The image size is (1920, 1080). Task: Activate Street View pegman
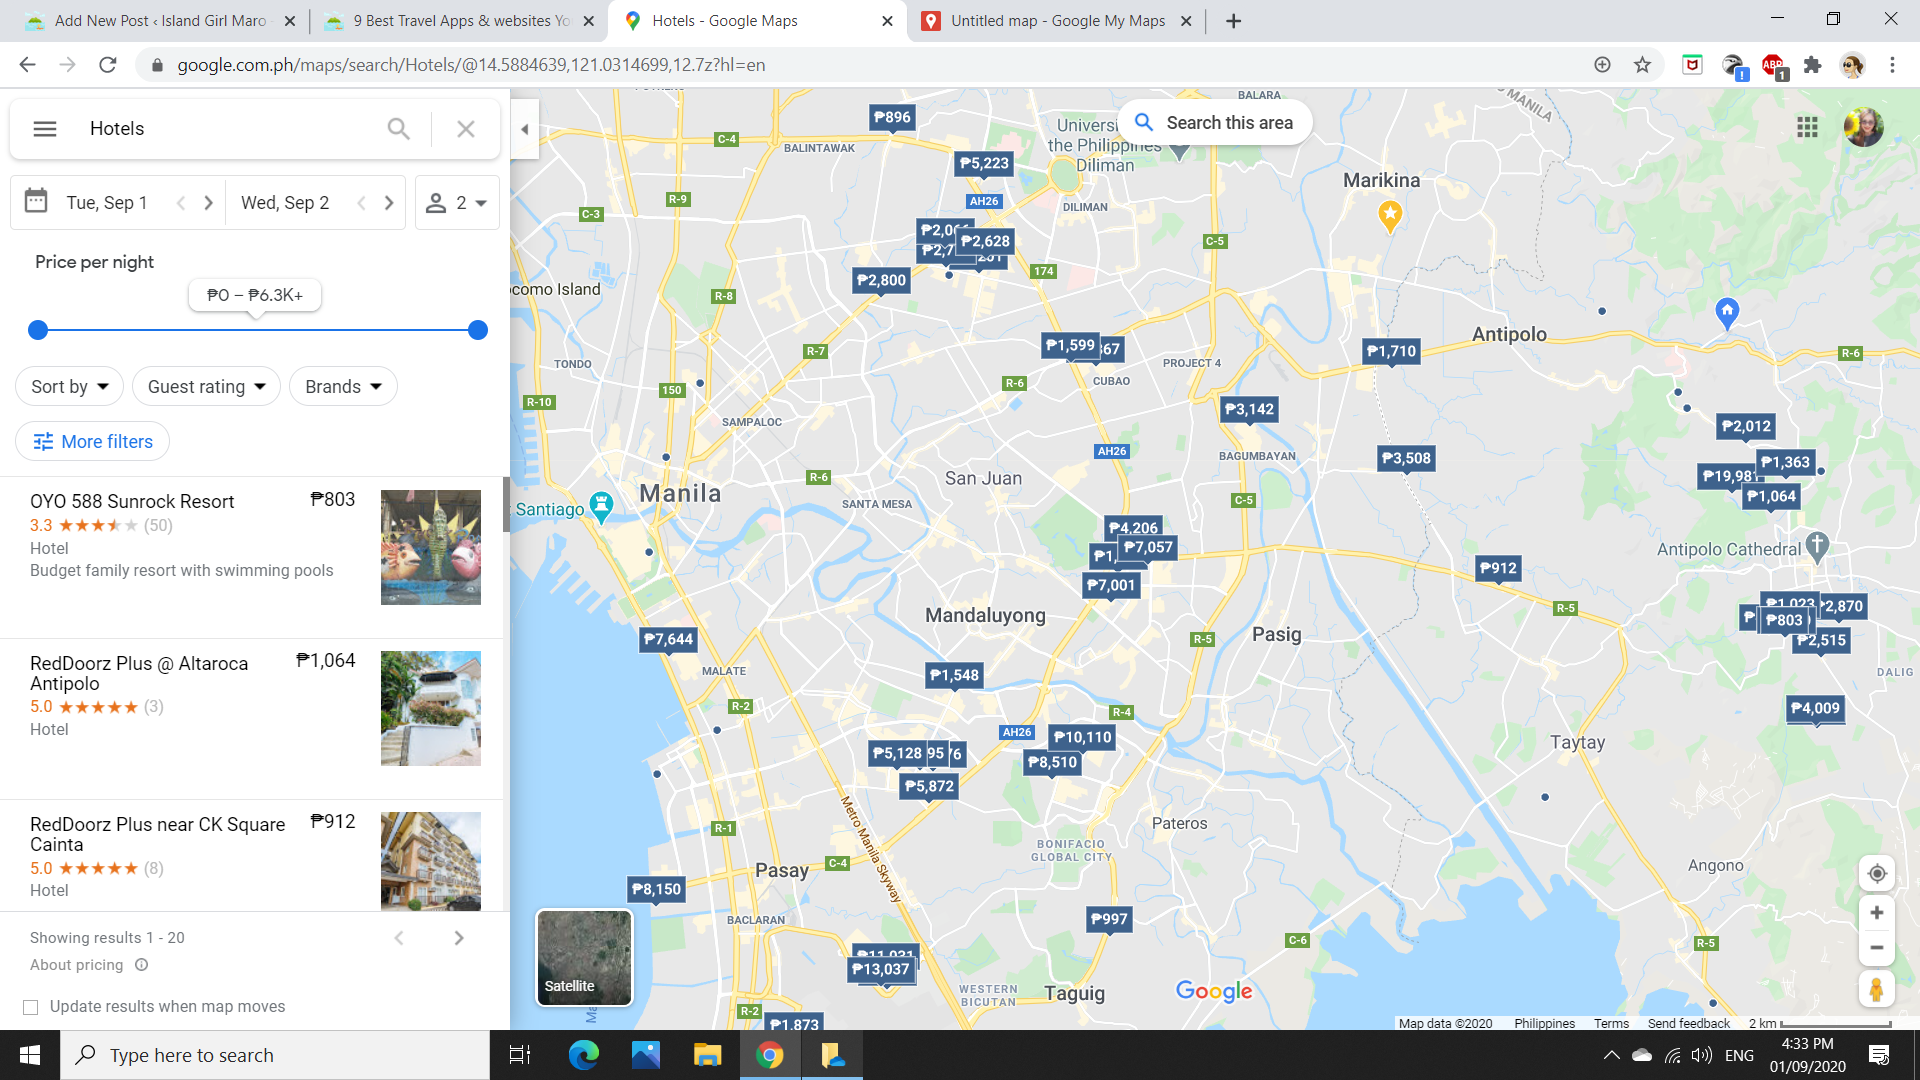click(1877, 989)
